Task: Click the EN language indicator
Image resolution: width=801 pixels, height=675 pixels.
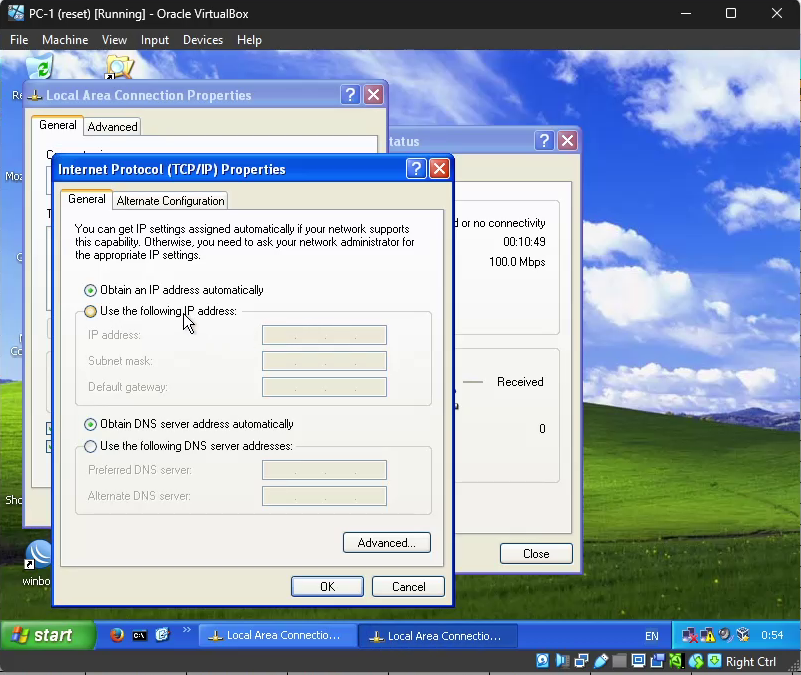Action: [652, 636]
